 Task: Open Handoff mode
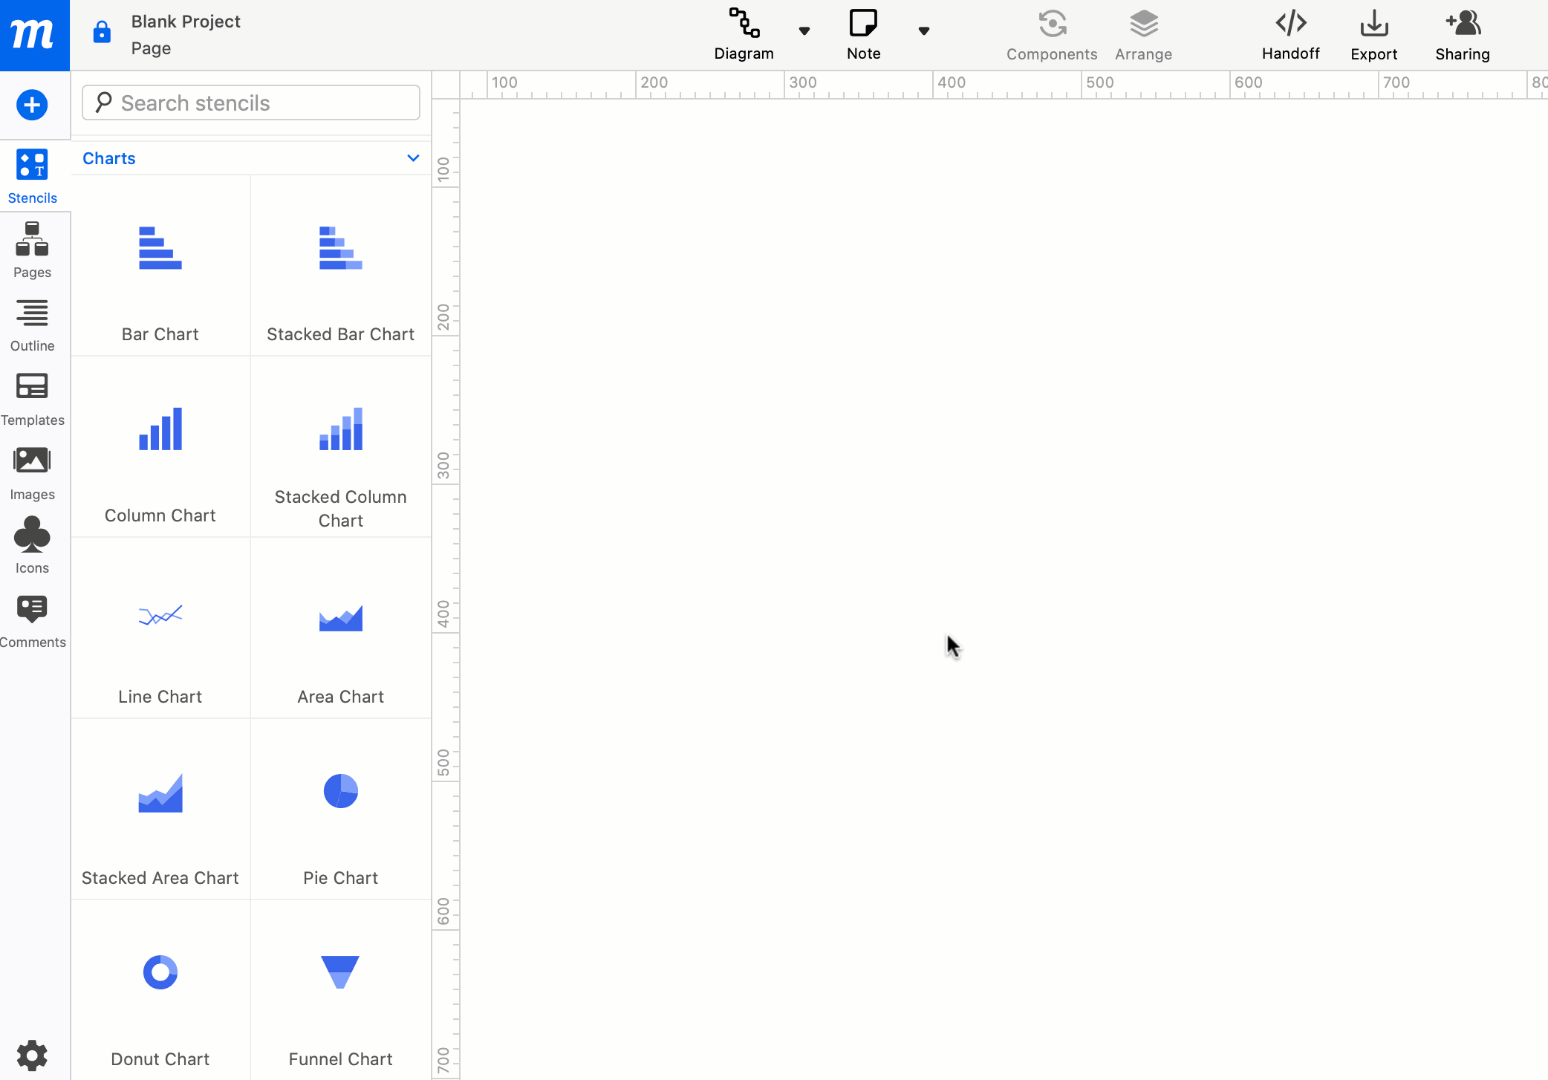point(1290,33)
